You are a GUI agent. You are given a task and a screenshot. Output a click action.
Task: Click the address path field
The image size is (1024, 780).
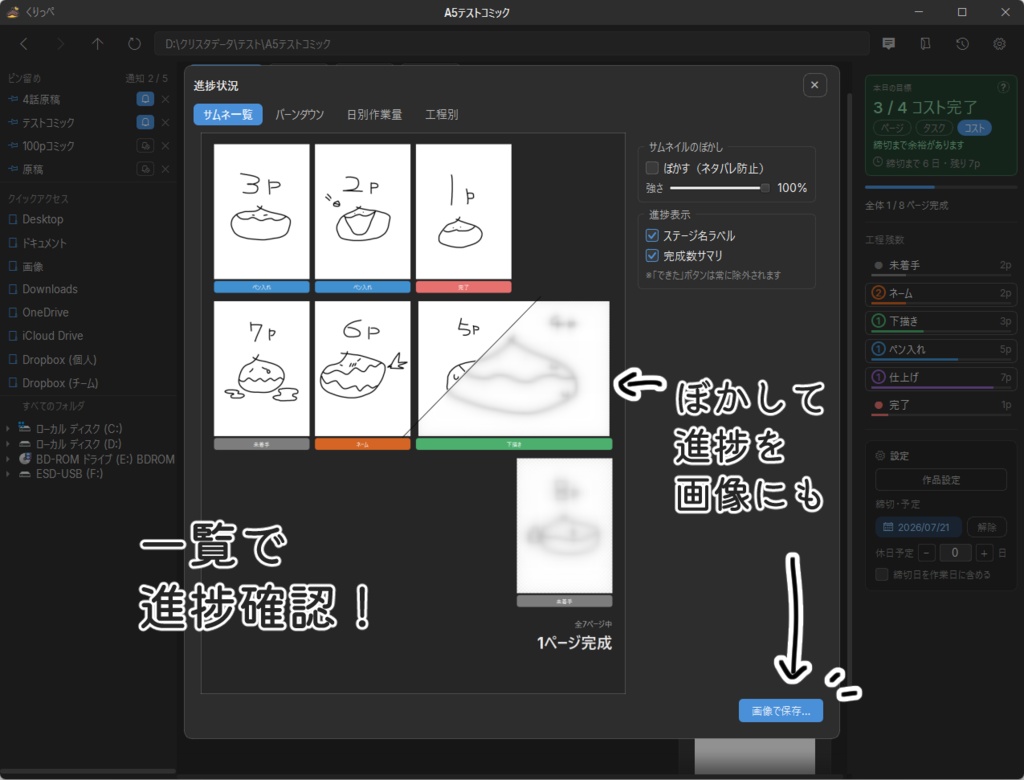[512, 44]
